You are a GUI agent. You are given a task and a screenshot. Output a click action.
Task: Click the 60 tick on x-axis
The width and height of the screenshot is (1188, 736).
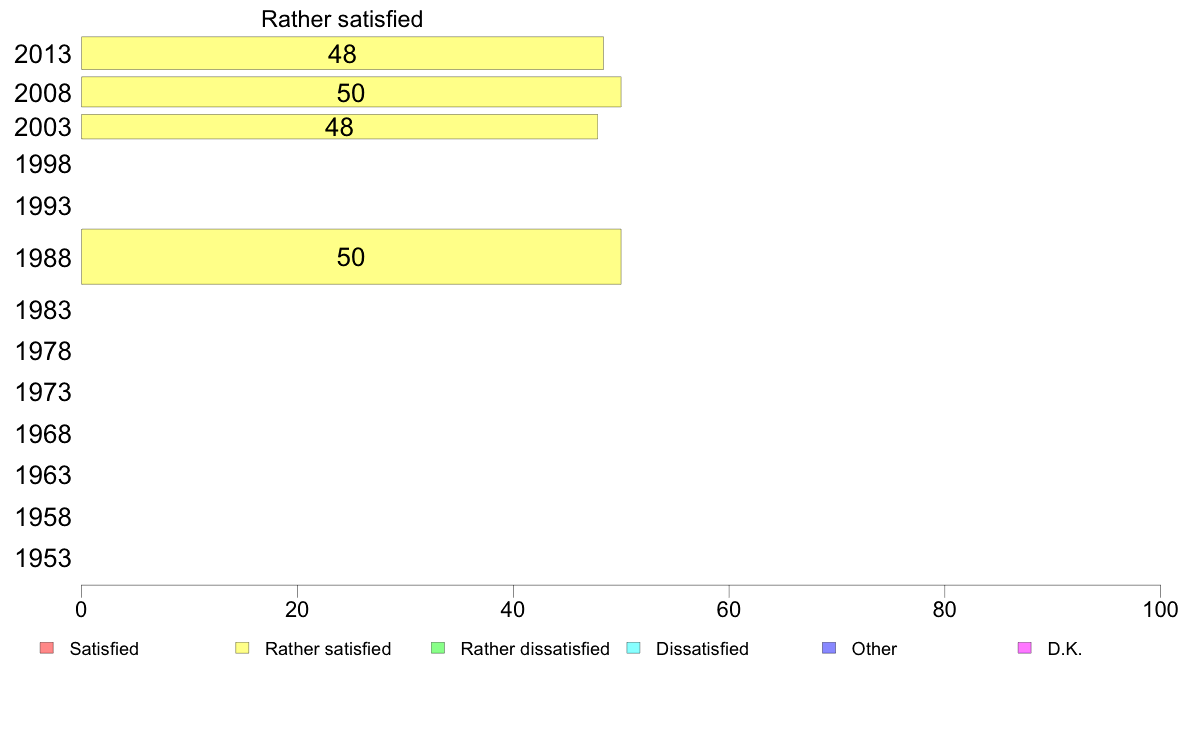coord(729,609)
